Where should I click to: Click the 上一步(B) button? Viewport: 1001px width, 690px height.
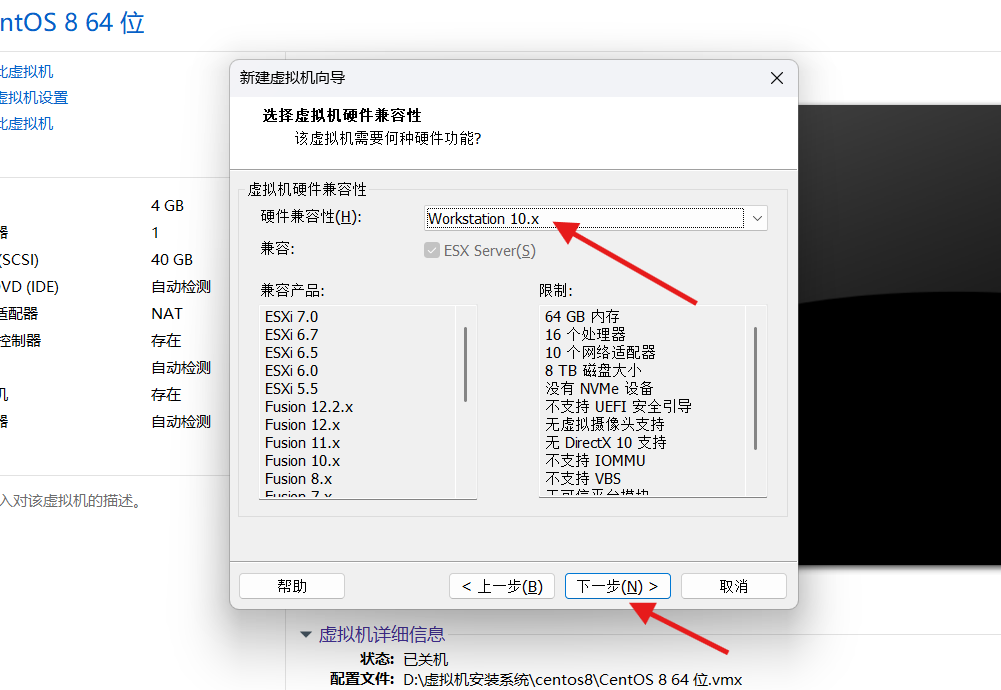point(501,586)
